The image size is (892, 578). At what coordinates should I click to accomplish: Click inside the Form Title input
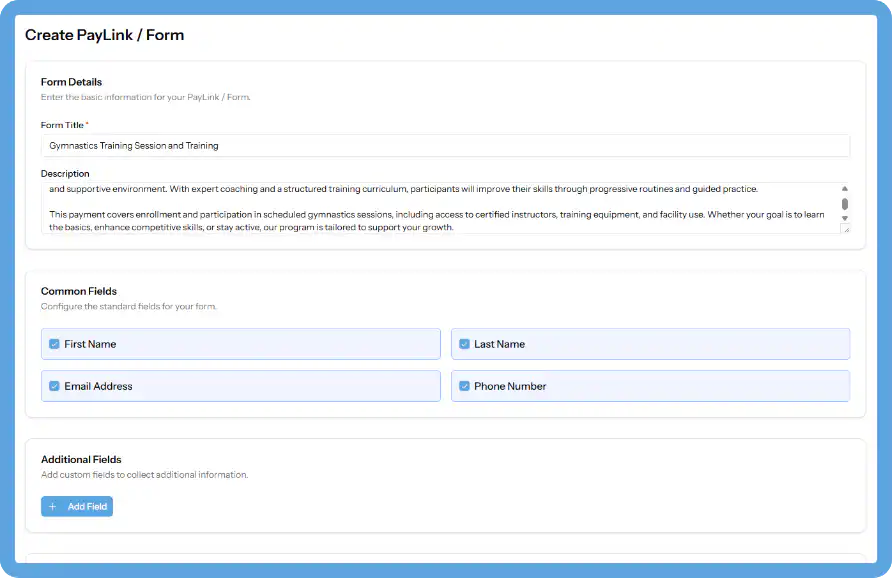(x=300, y=144)
